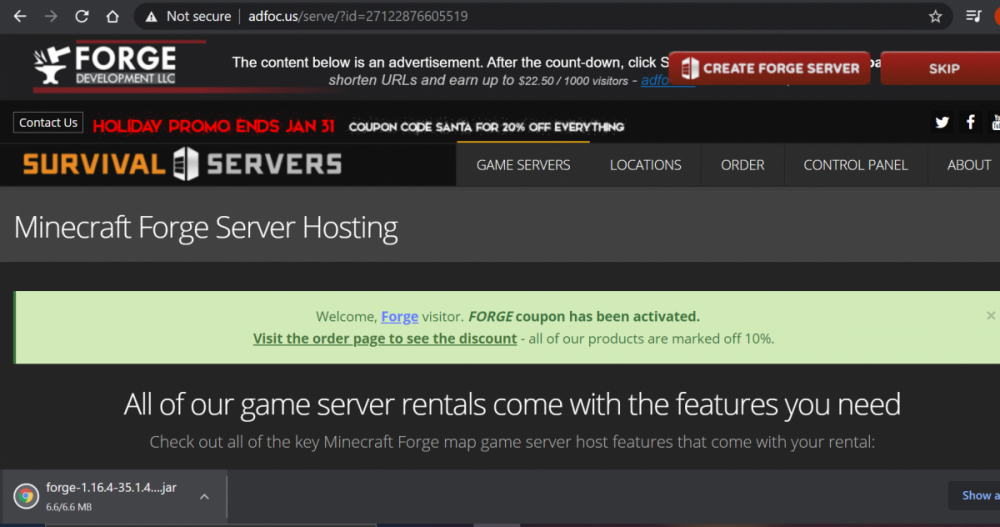Reload the current page
Viewport: 1000px width, 527px height.
tap(82, 16)
